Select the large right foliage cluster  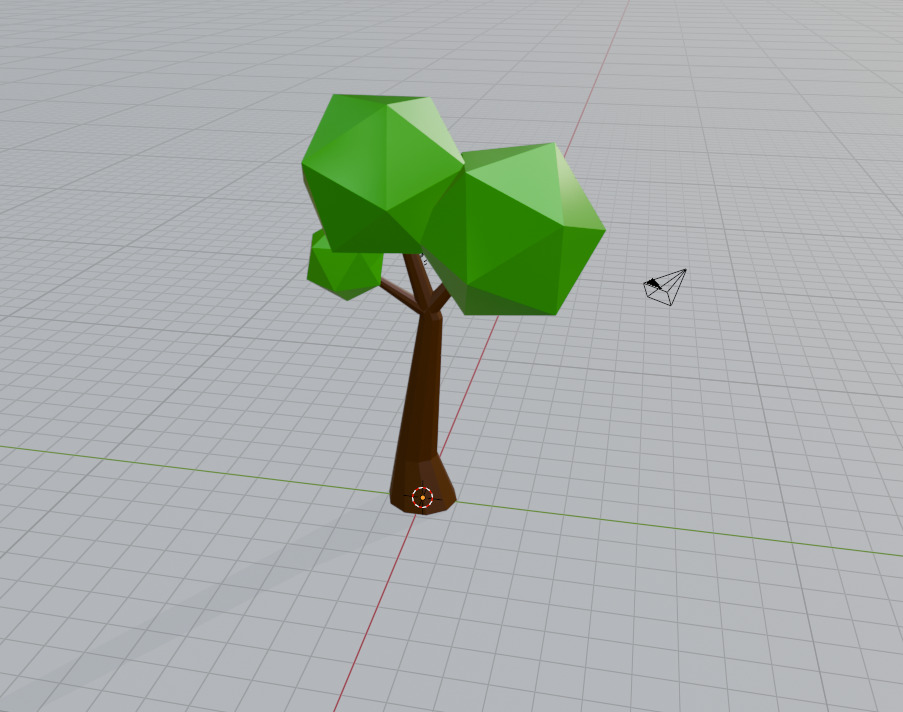coord(515,230)
